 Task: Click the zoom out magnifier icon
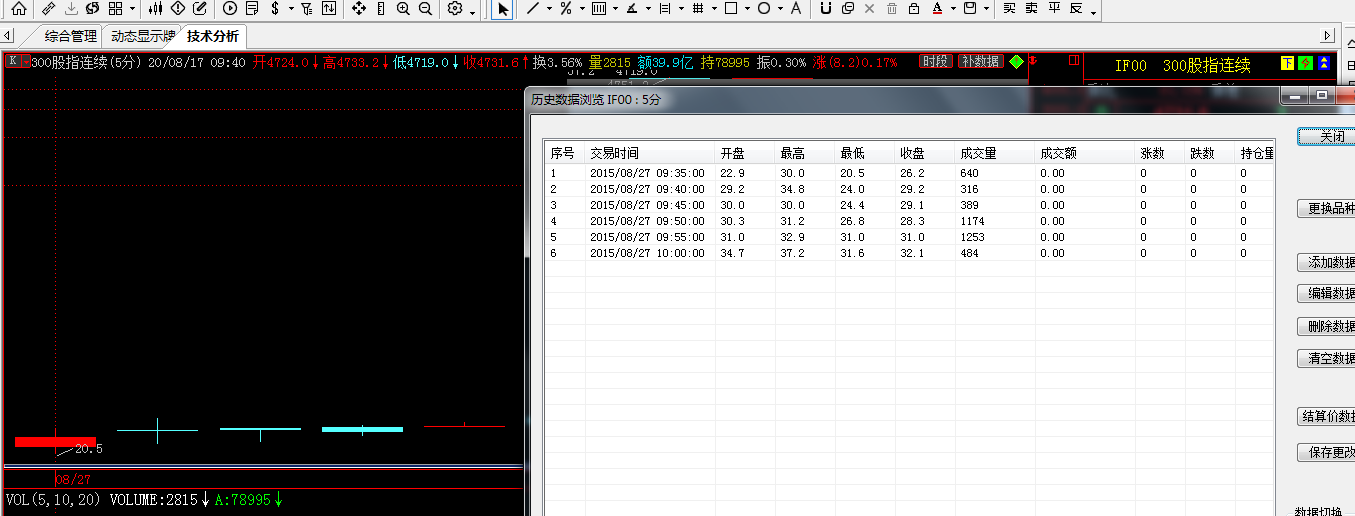425,9
